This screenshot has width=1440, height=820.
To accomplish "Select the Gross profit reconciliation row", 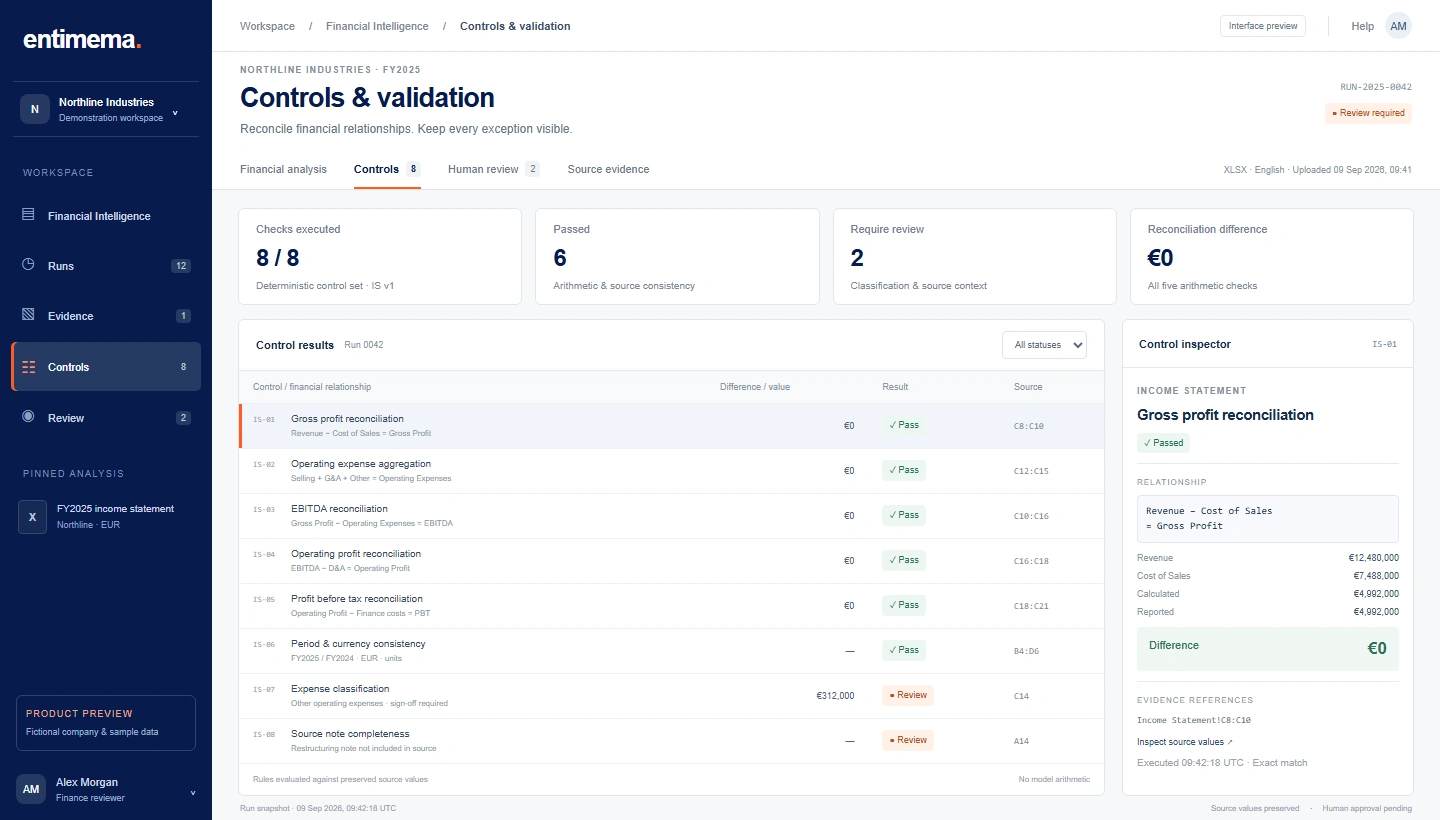I will pyautogui.click(x=672, y=426).
